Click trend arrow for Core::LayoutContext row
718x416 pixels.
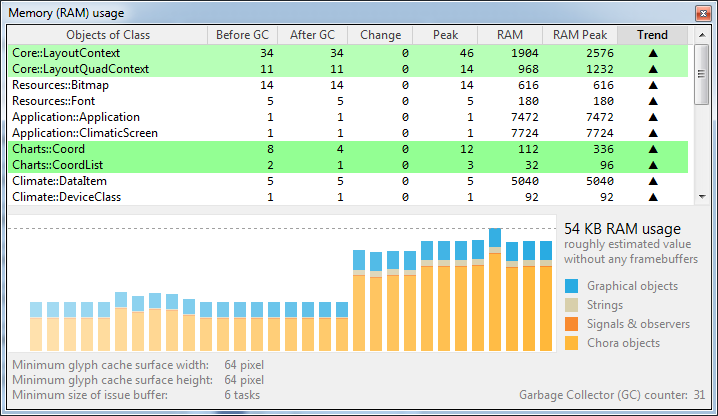(654, 54)
